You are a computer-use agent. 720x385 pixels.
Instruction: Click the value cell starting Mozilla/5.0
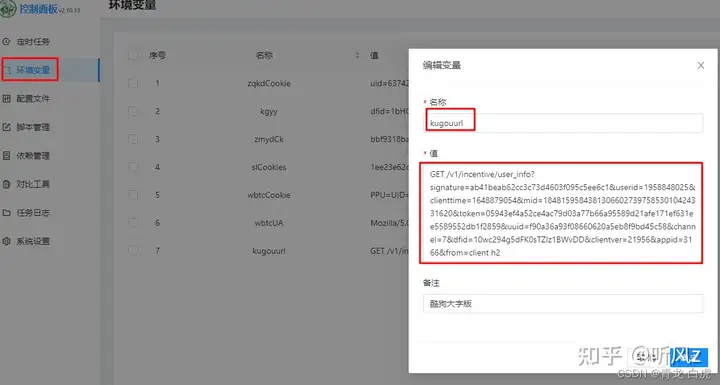[389, 223]
